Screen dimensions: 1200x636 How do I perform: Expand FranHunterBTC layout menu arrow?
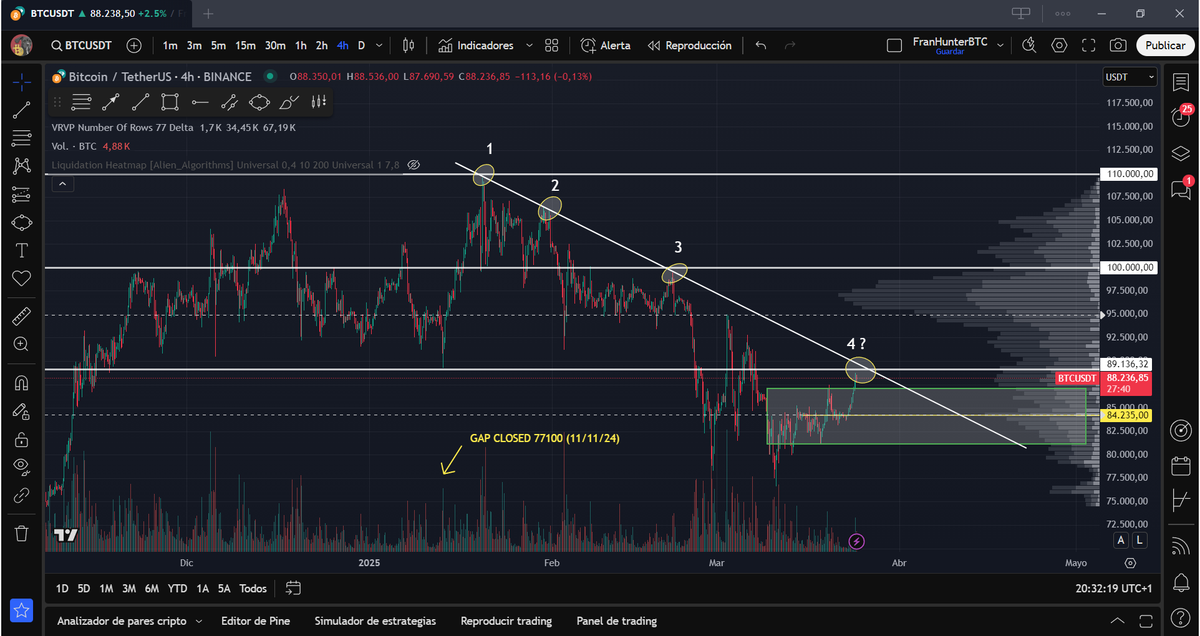998,45
